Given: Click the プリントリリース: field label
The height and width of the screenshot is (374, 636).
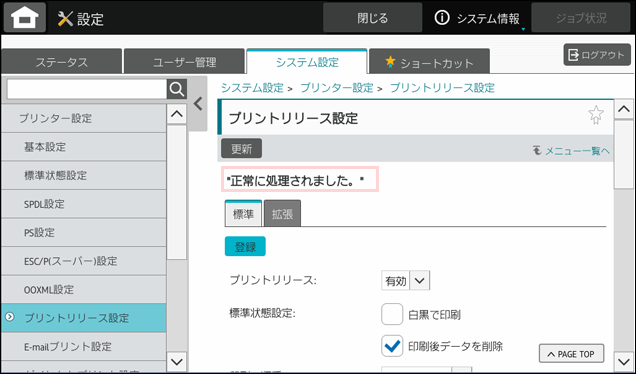Looking at the screenshot, I should pos(273,280).
